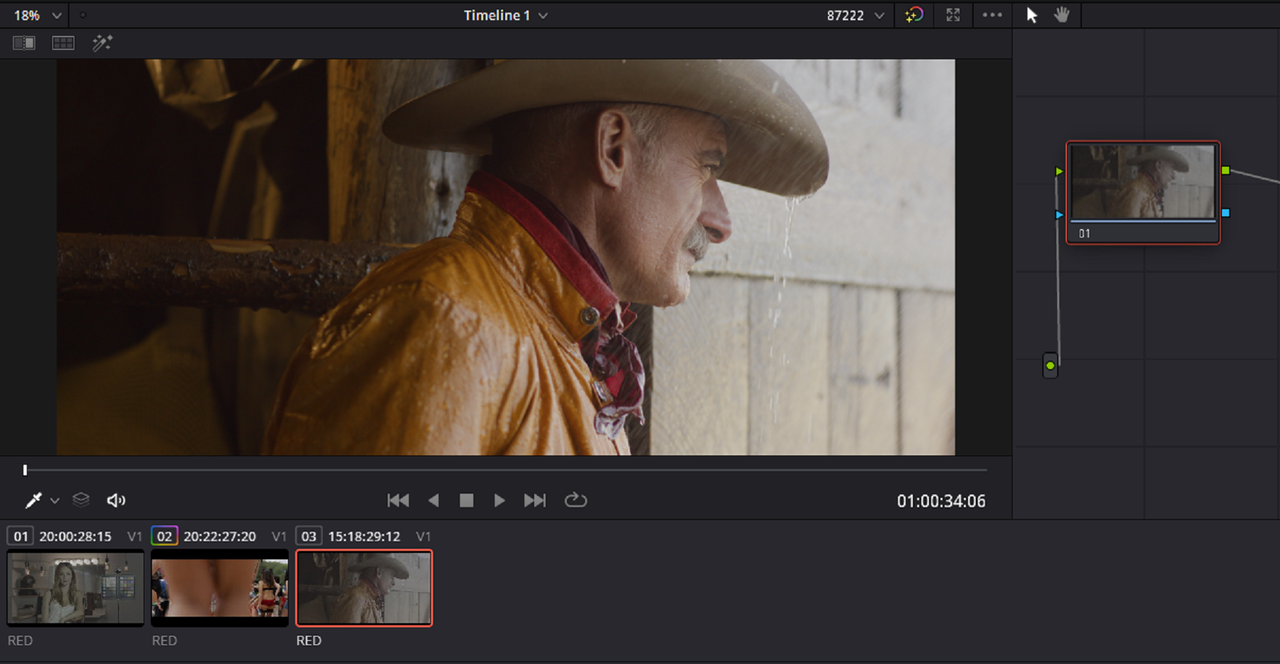
Task: Toggle bypass color grades icon
Action: coord(914,15)
